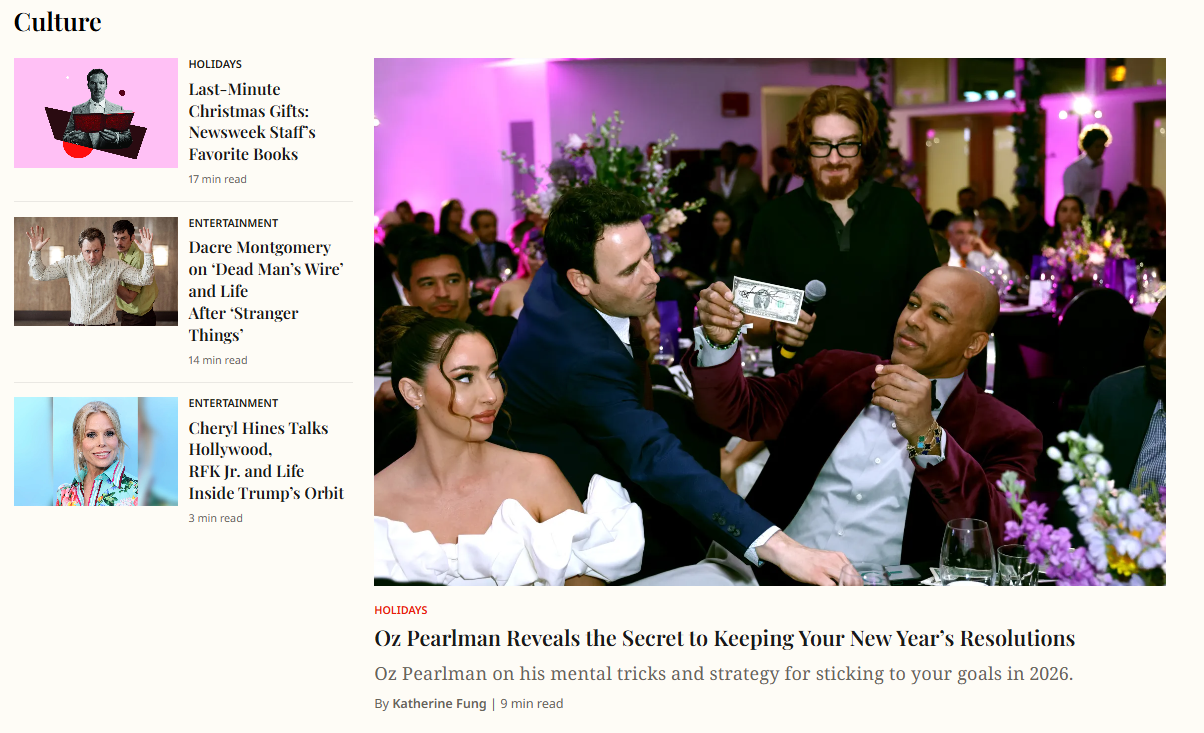The height and width of the screenshot is (733, 1204).
Task: Visit author Katherine Fung's page
Action: (439, 704)
